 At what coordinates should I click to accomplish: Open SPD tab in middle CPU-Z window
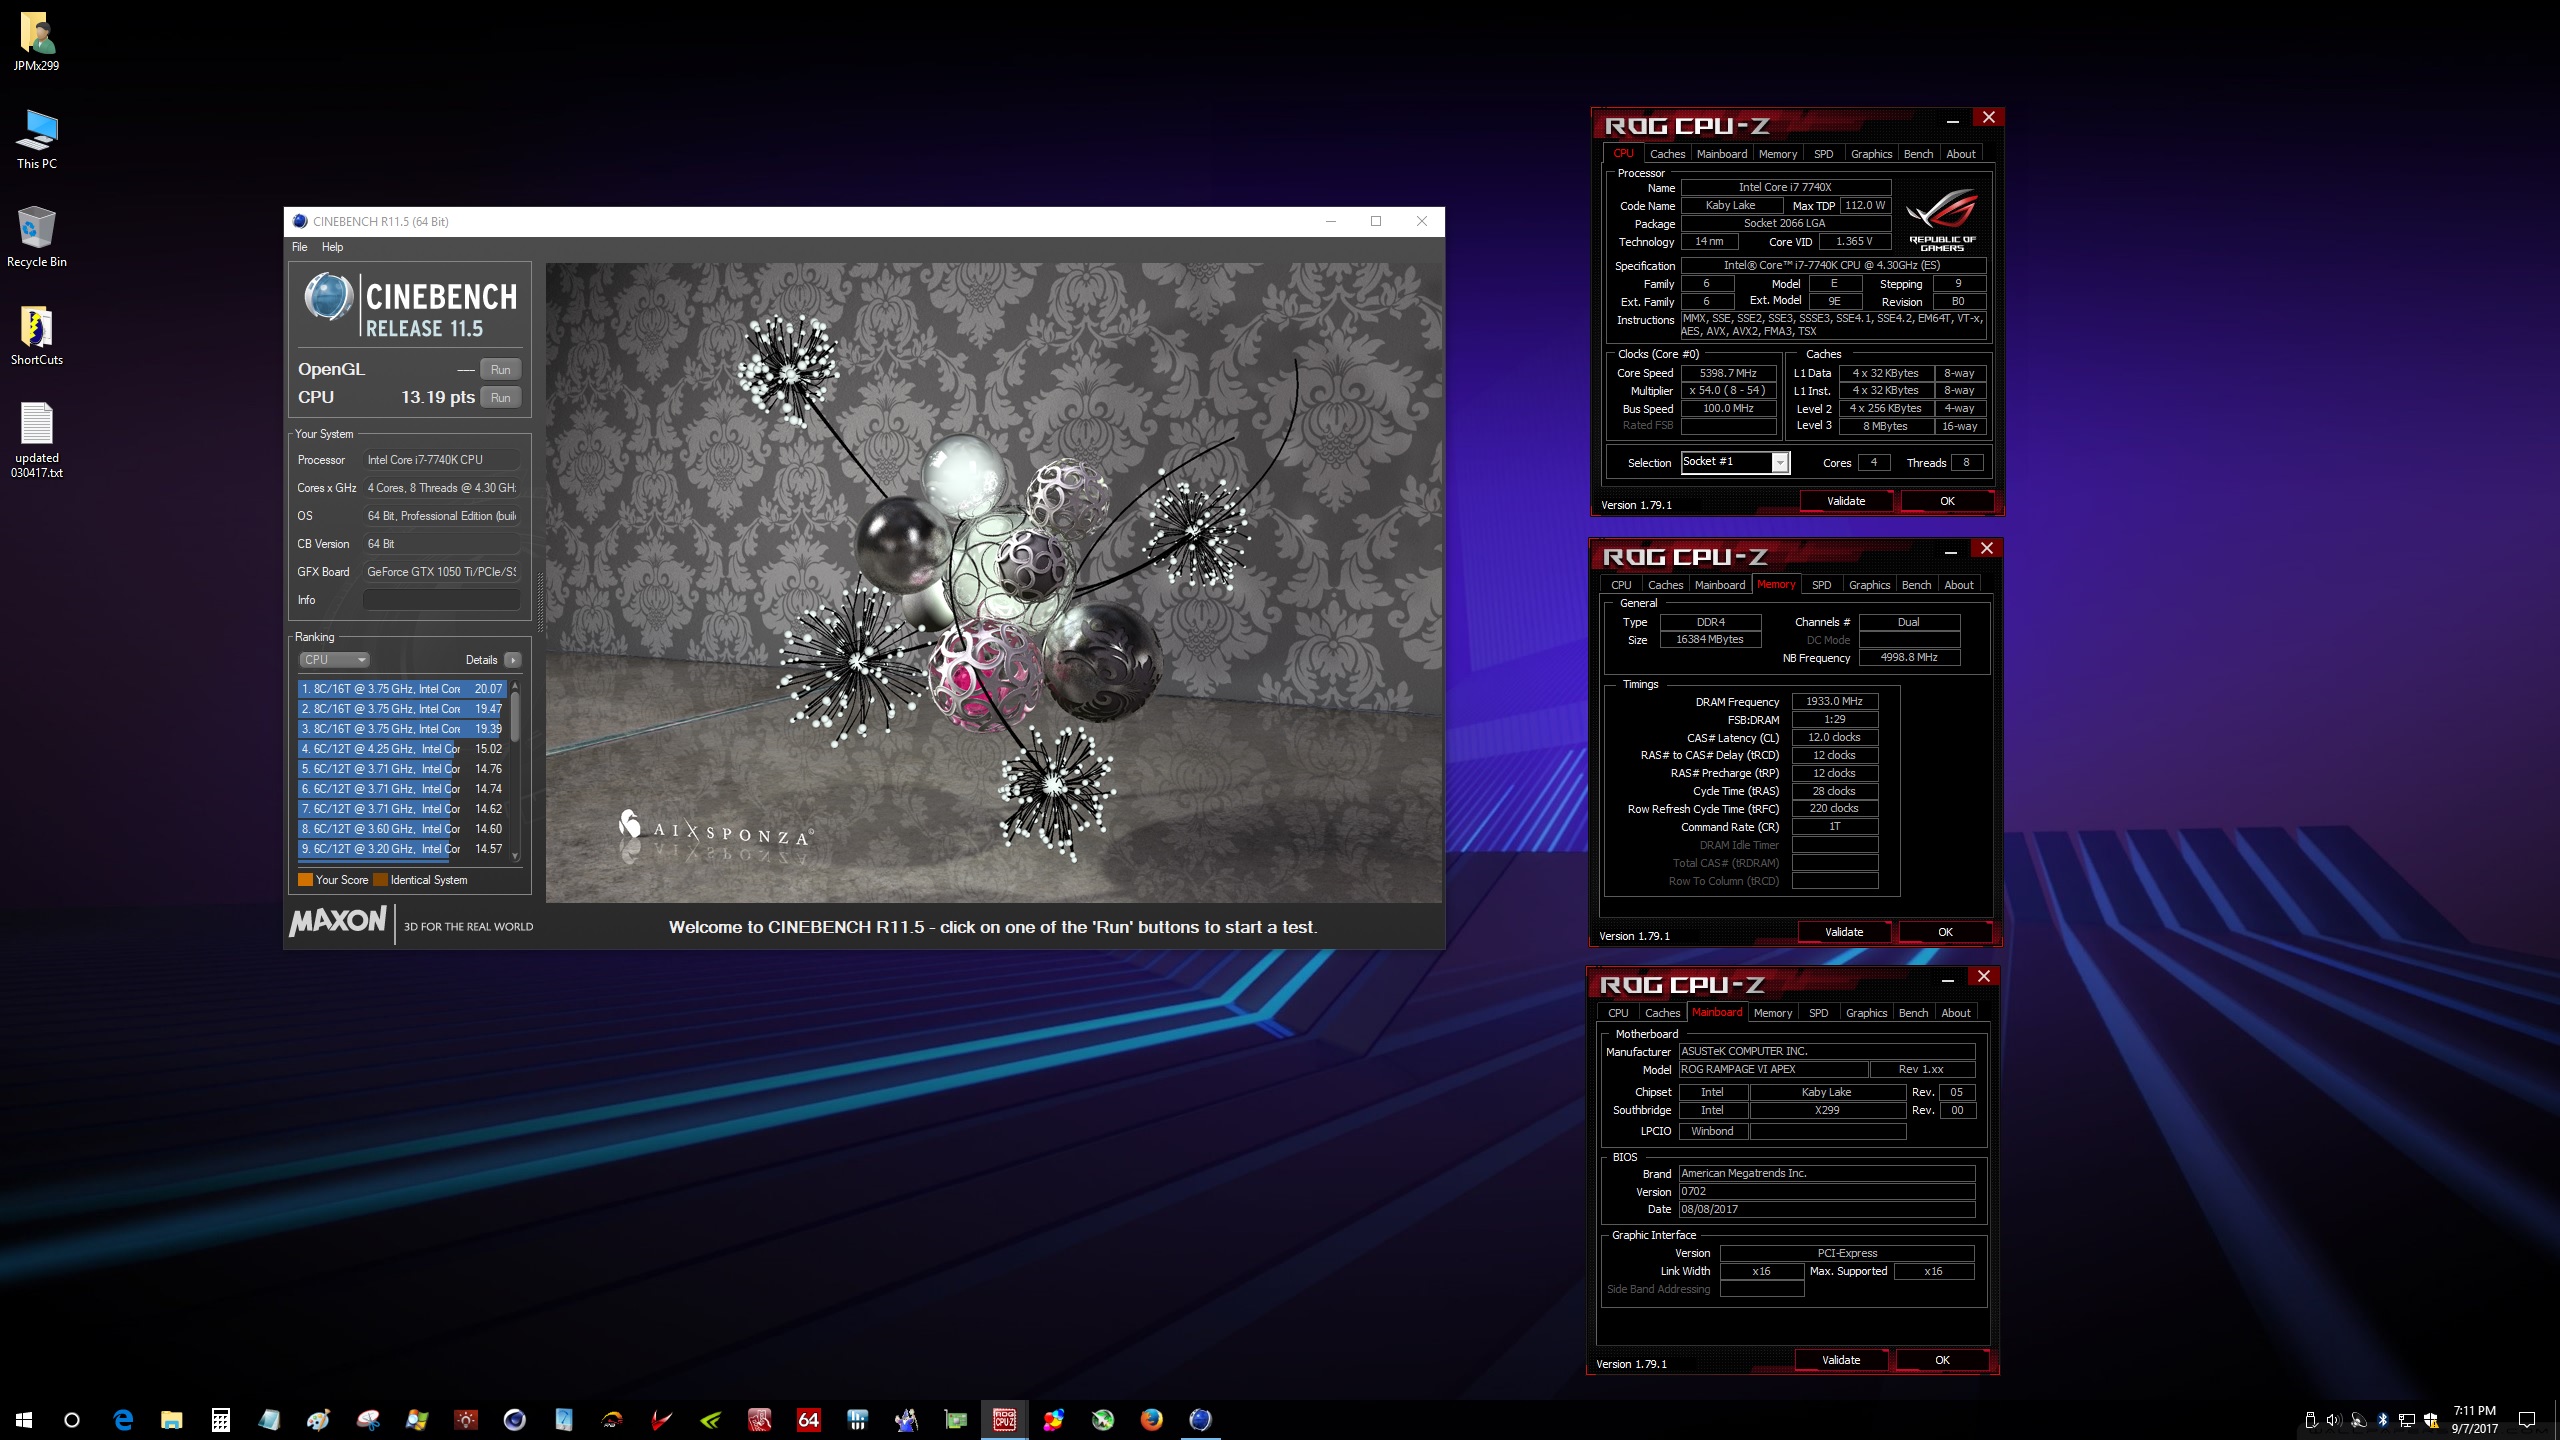click(x=1822, y=585)
